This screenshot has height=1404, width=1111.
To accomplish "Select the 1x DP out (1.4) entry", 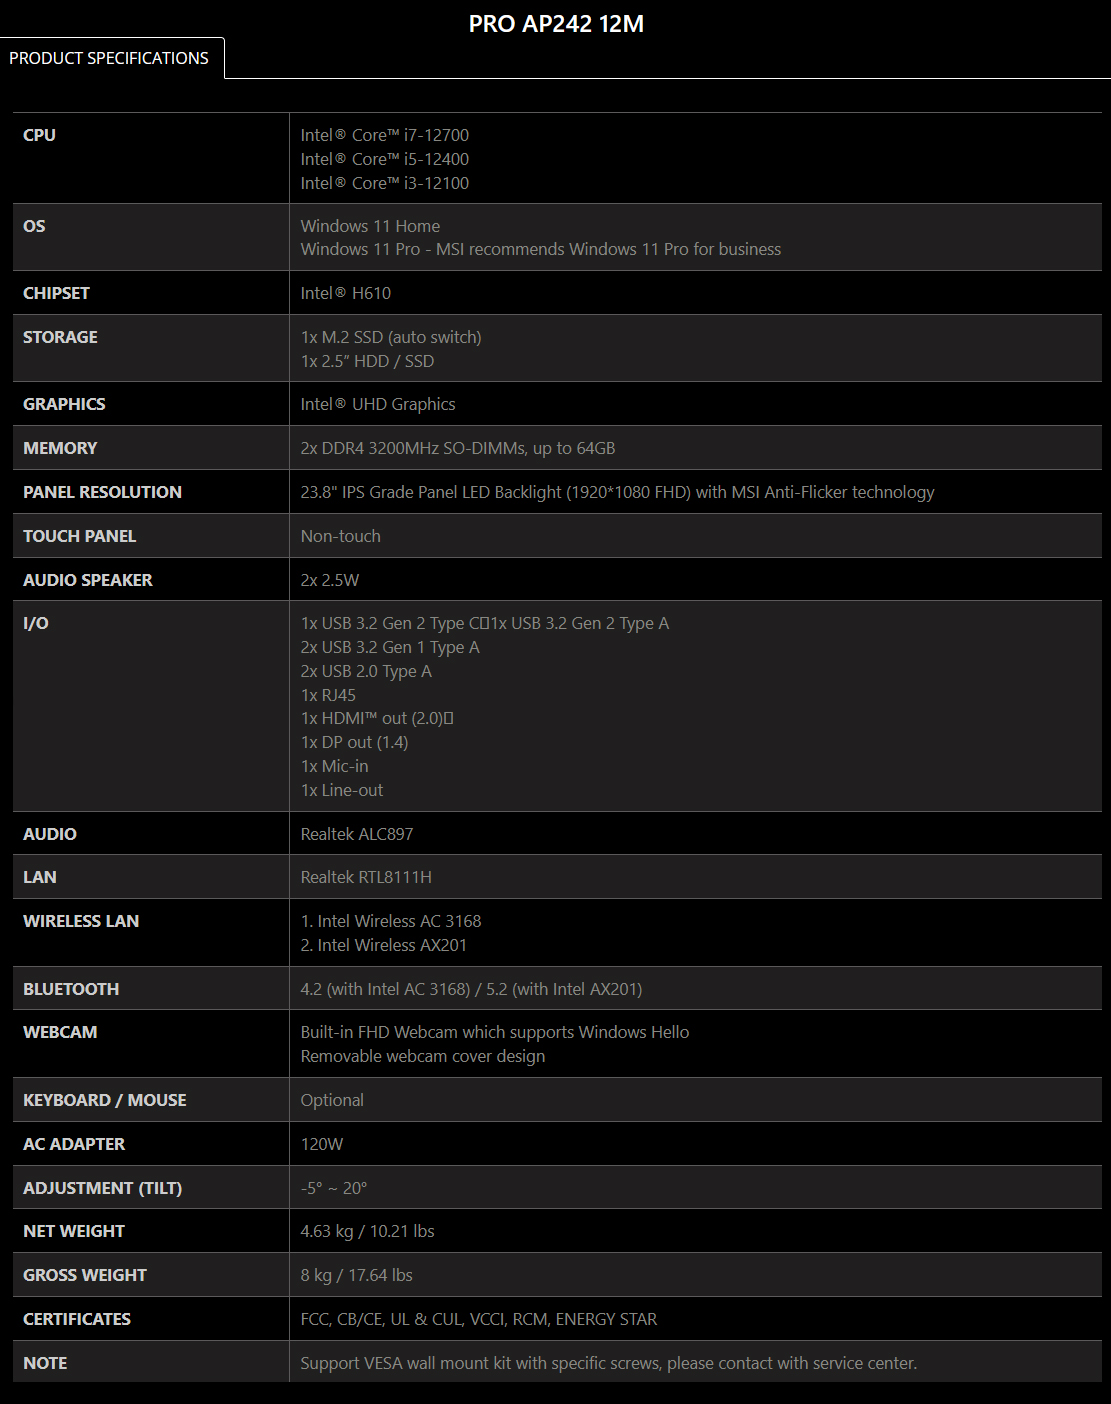I will coord(354,742).
